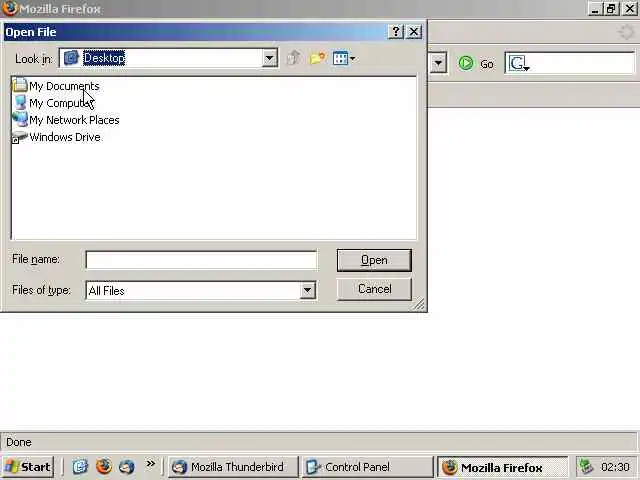The image size is (640, 480).
Task: Switch to Mozilla Thunderbird taskbar button
Action: pos(233,467)
